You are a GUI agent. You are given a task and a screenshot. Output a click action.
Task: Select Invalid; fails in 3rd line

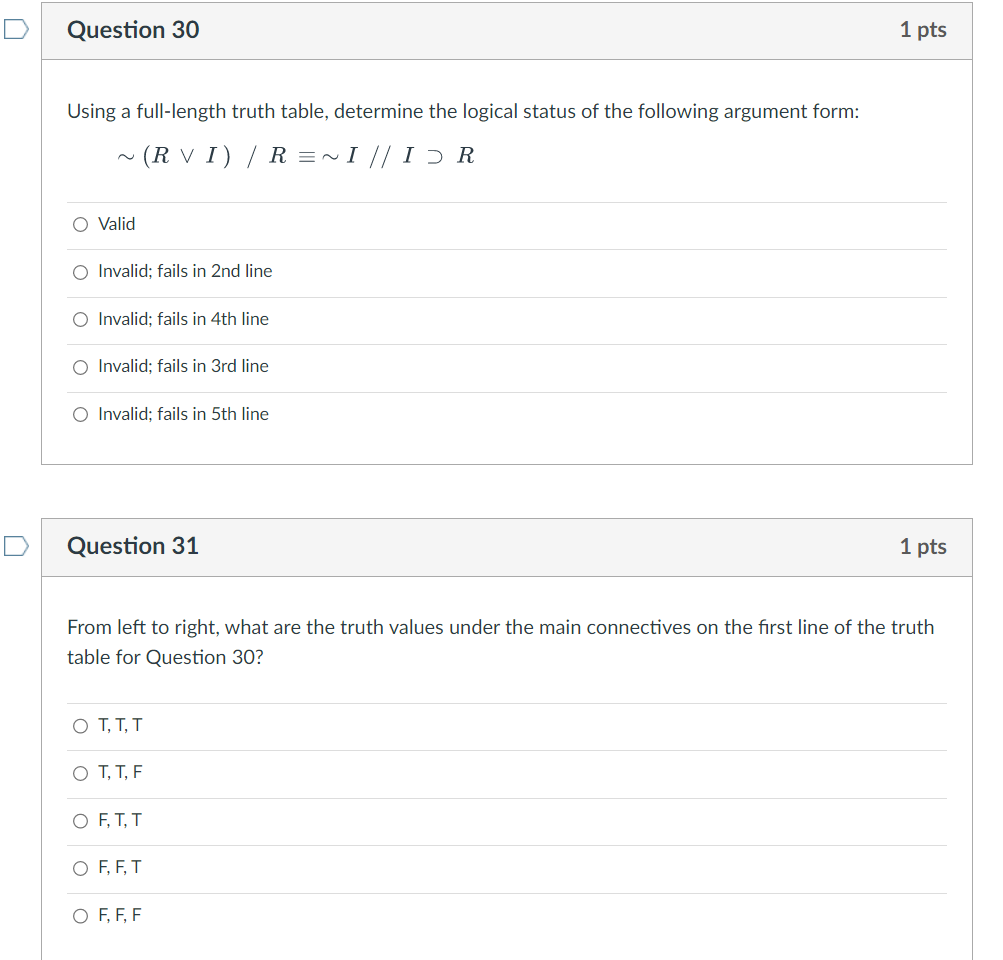(x=80, y=367)
